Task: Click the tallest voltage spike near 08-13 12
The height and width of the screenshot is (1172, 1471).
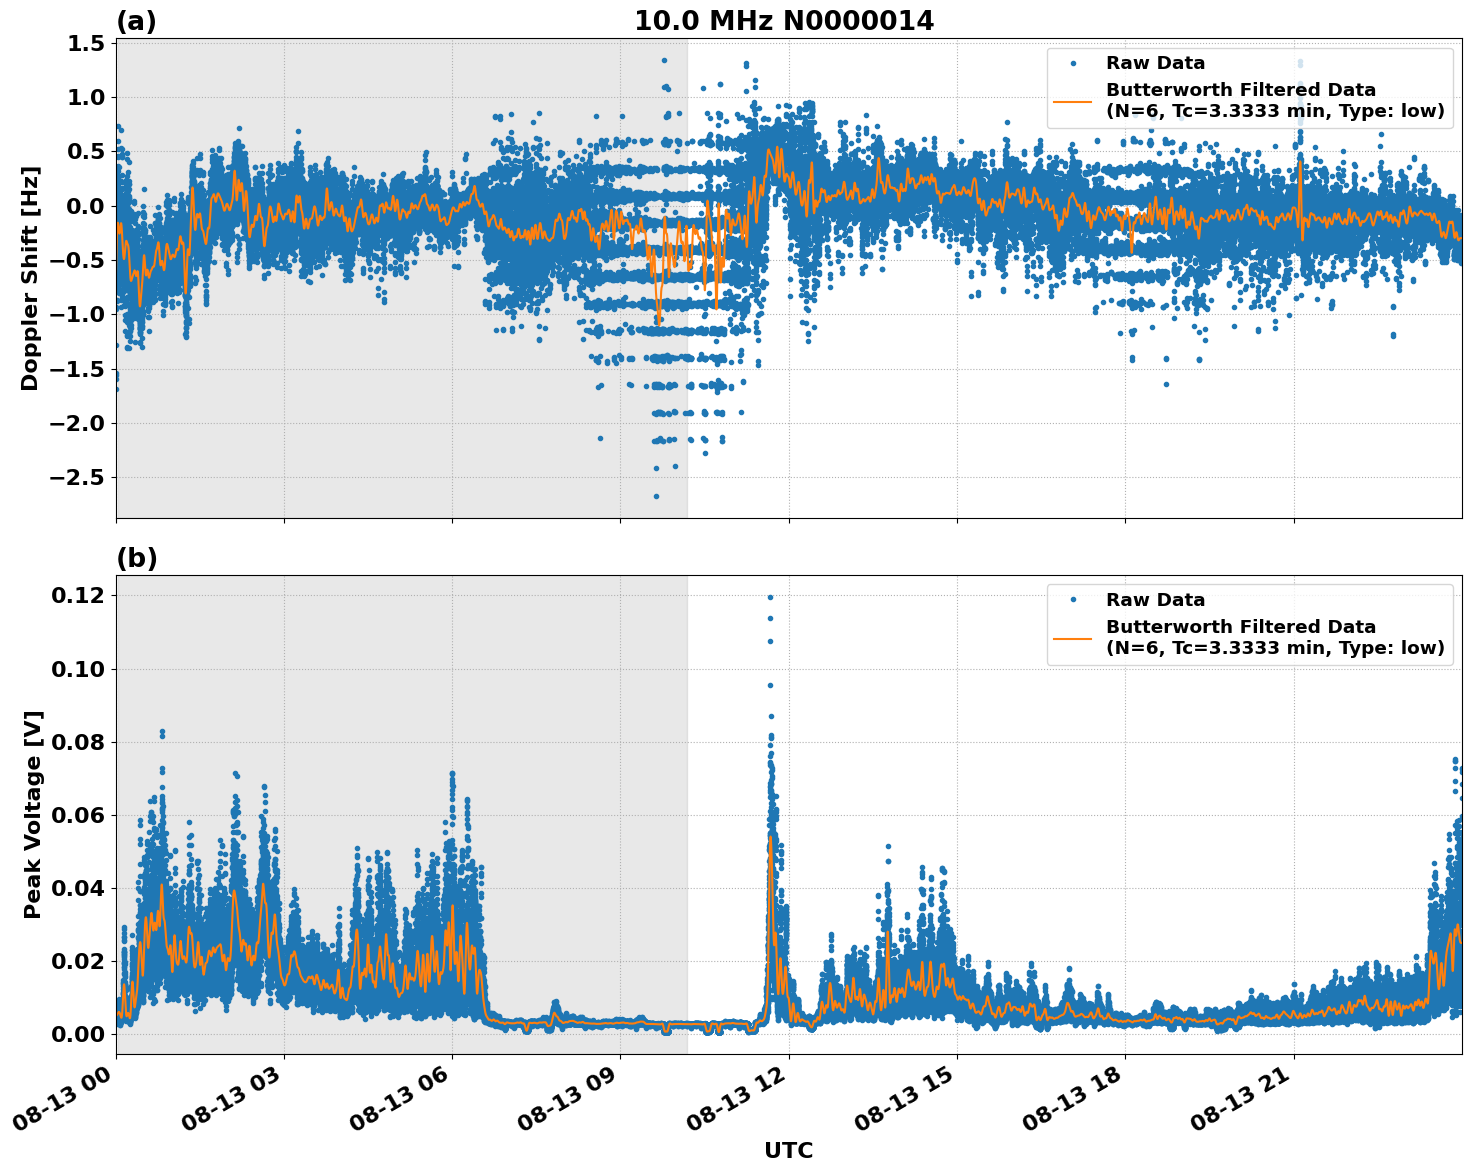Action: coord(769,596)
